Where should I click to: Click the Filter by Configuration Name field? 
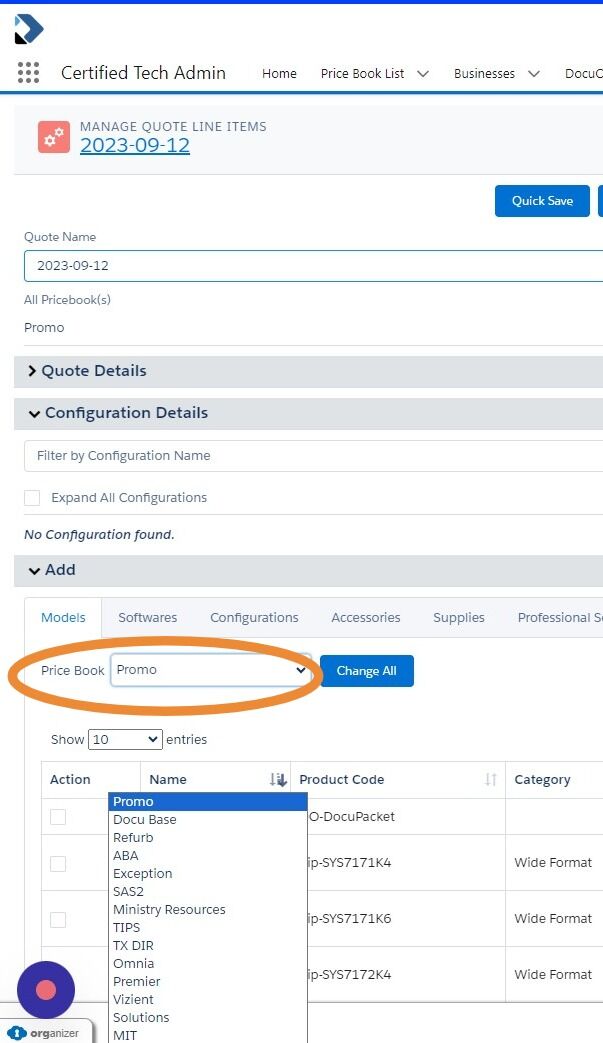coord(313,456)
